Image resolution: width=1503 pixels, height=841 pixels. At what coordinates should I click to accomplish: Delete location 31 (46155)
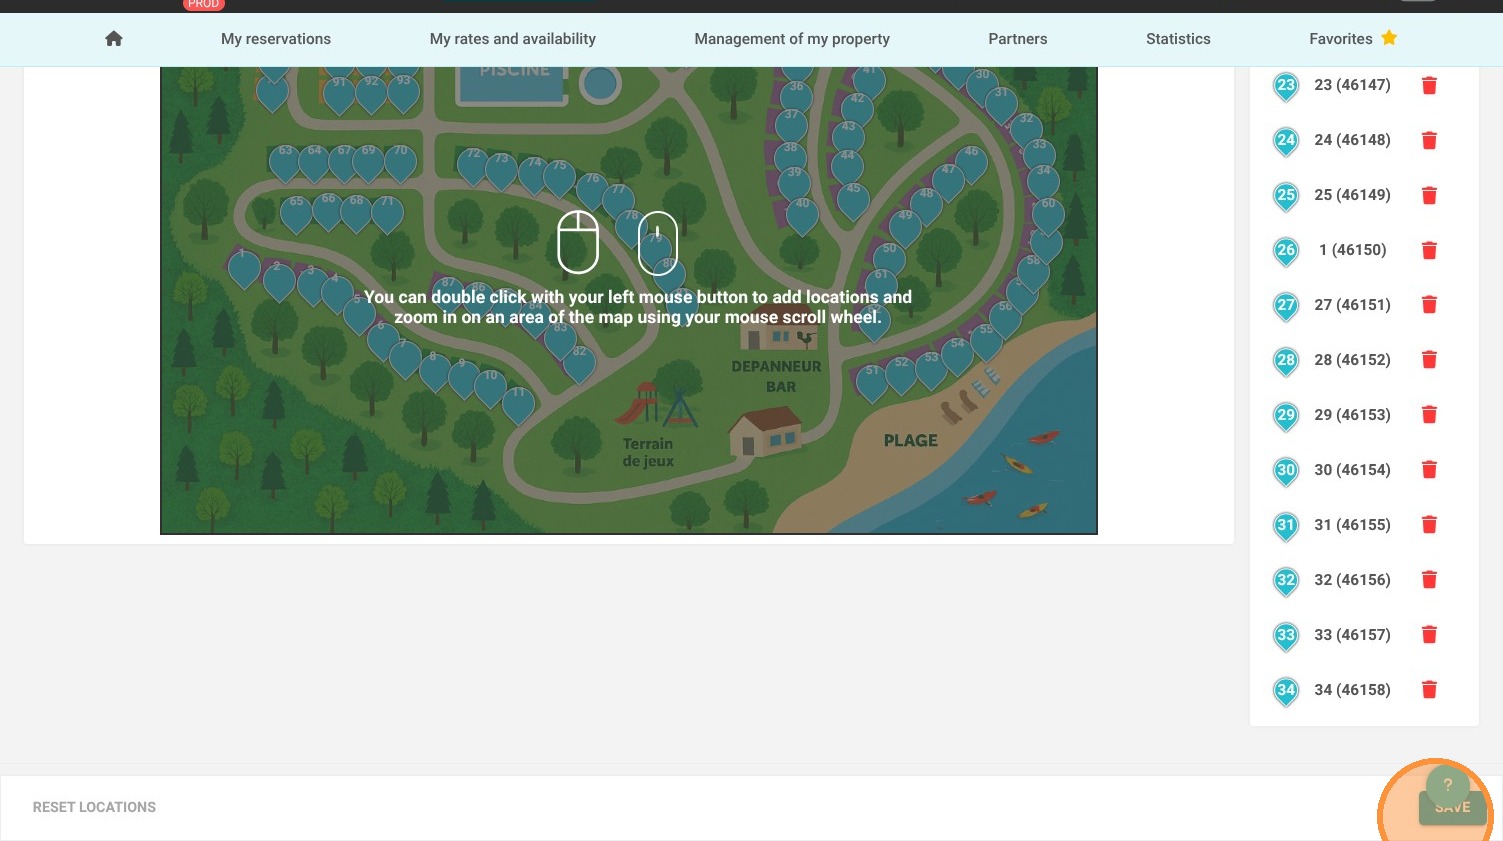point(1429,526)
